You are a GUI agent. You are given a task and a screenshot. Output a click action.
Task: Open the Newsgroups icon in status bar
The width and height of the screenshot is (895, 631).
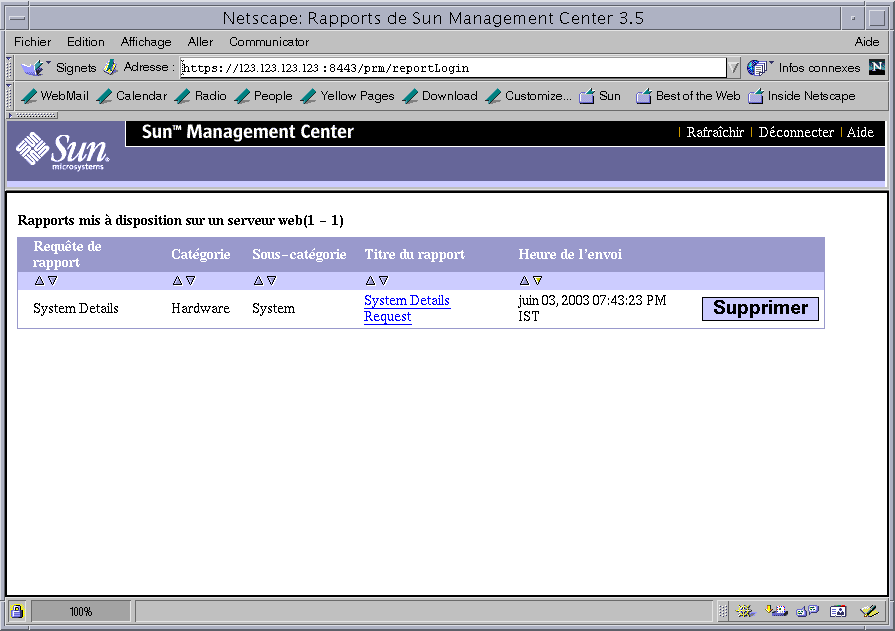[x=807, y=611]
